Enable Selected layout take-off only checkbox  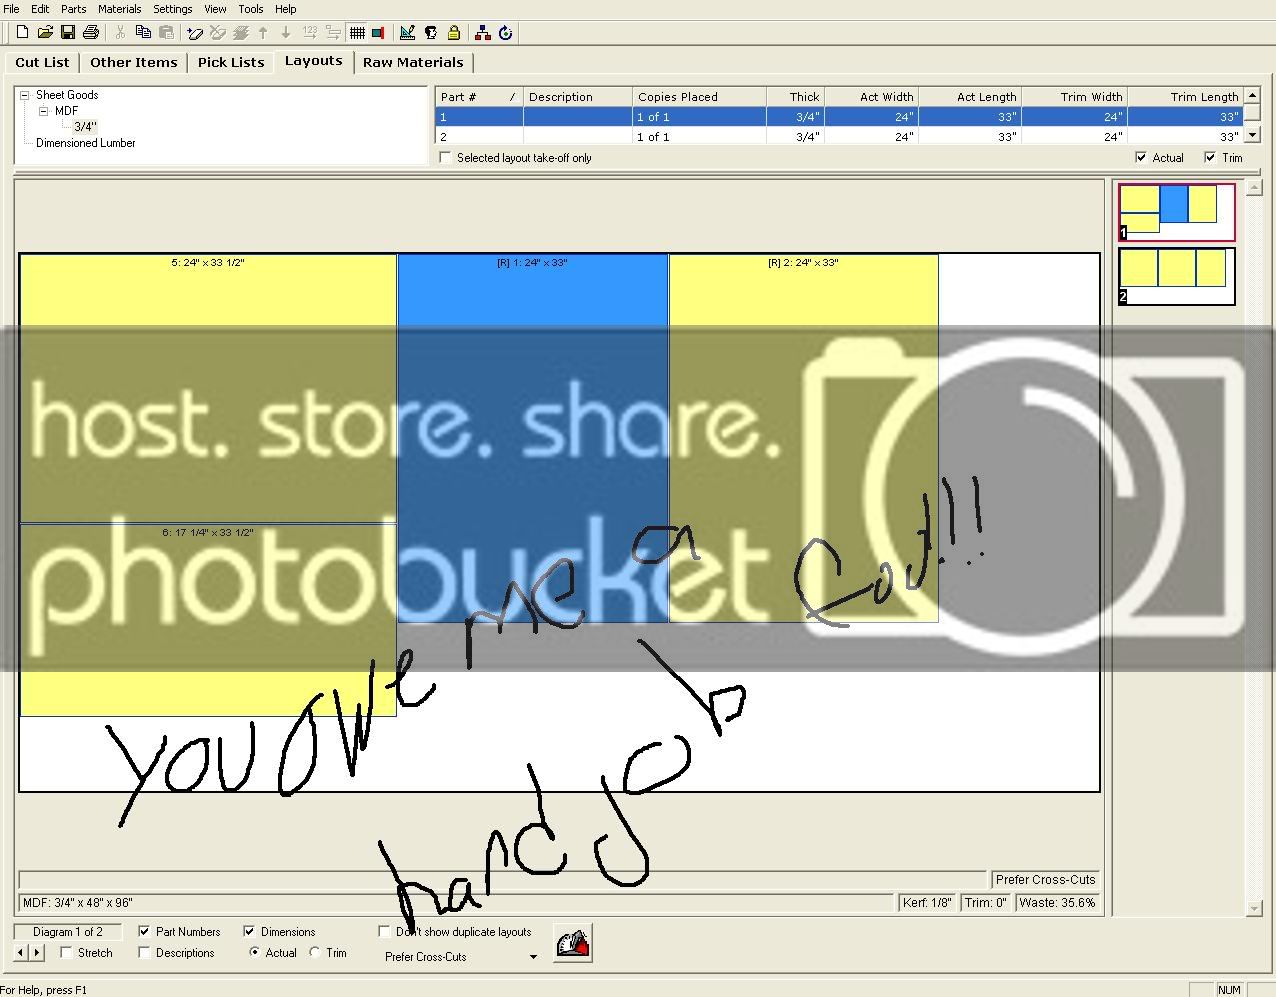pos(445,158)
